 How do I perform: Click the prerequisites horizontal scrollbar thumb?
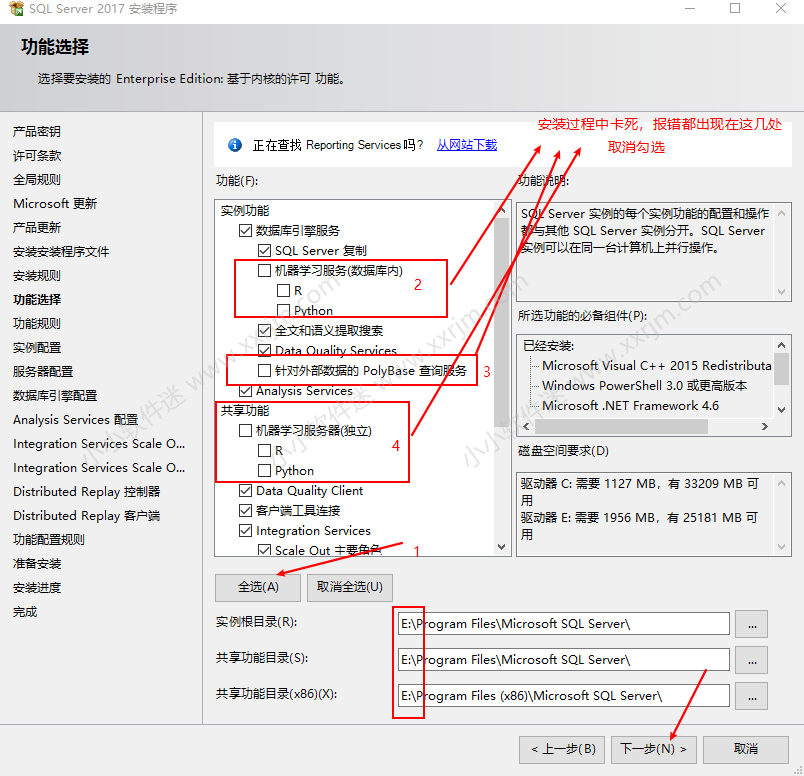621,426
